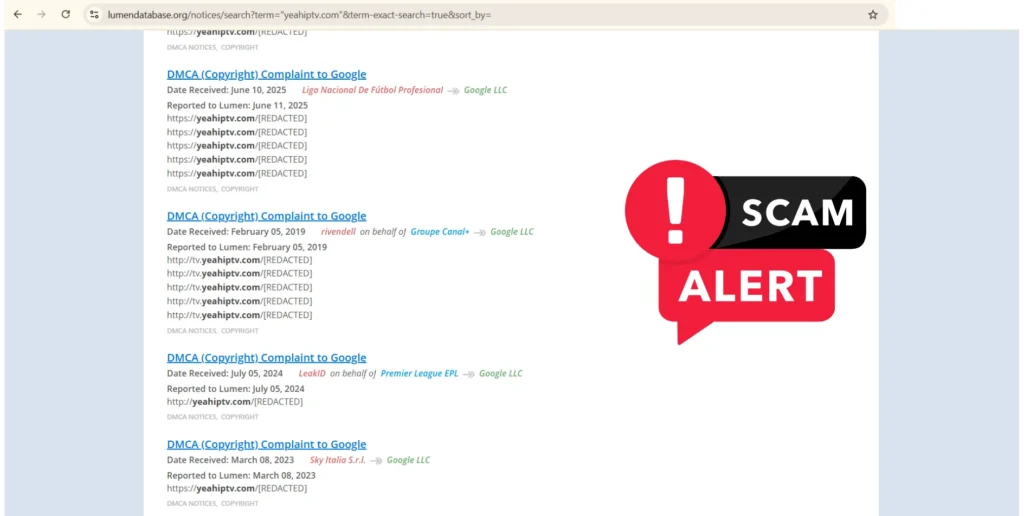Open the March 08, 2023 DMCA Complaint link
Image resolution: width=1024 pixels, height=516 pixels.
click(x=266, y=444)
